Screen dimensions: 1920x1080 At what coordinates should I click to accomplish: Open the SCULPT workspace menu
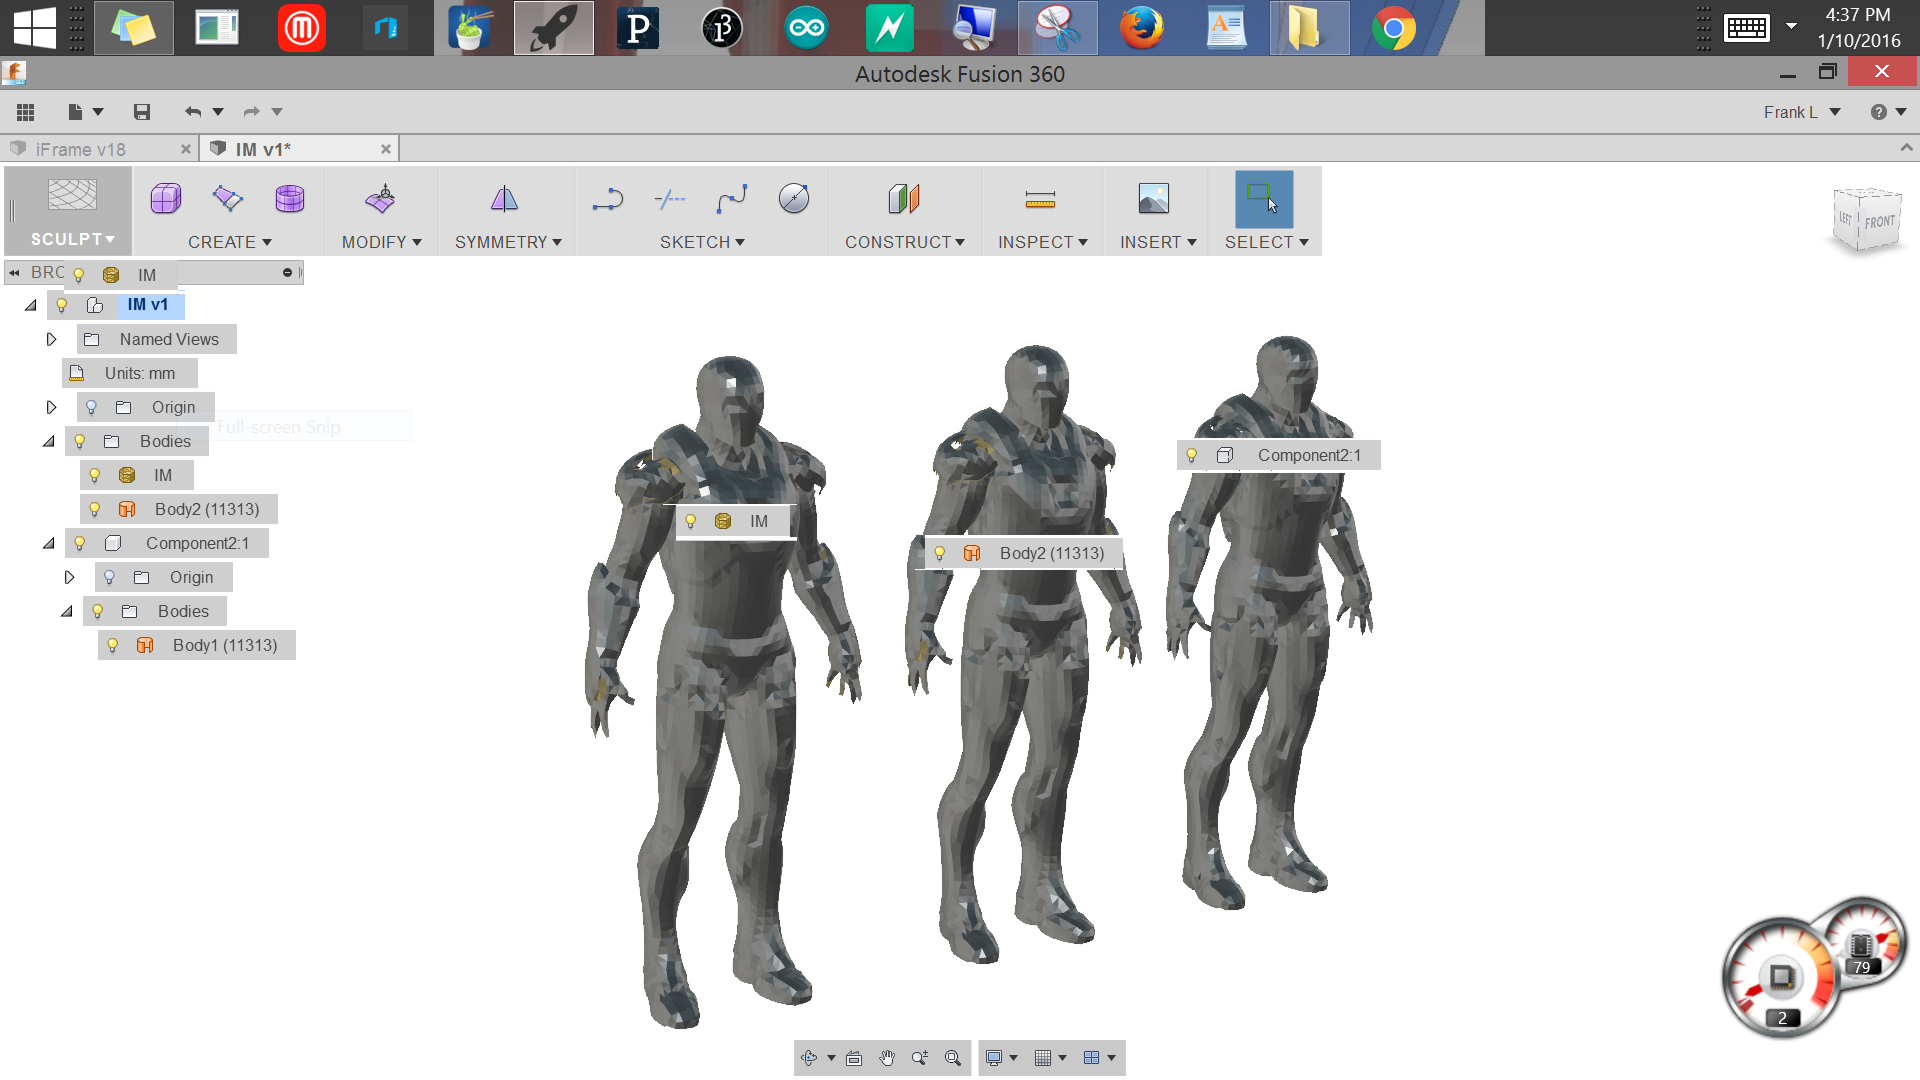pyautogui.click(x=72, y=239)
